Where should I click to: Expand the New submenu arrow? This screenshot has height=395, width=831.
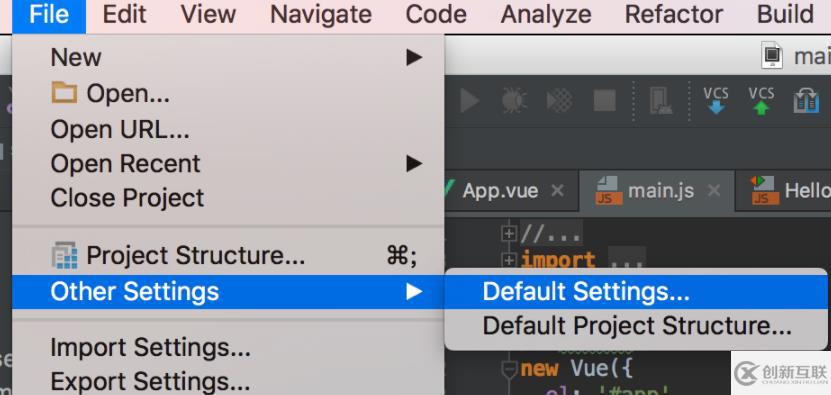point(414,57)
